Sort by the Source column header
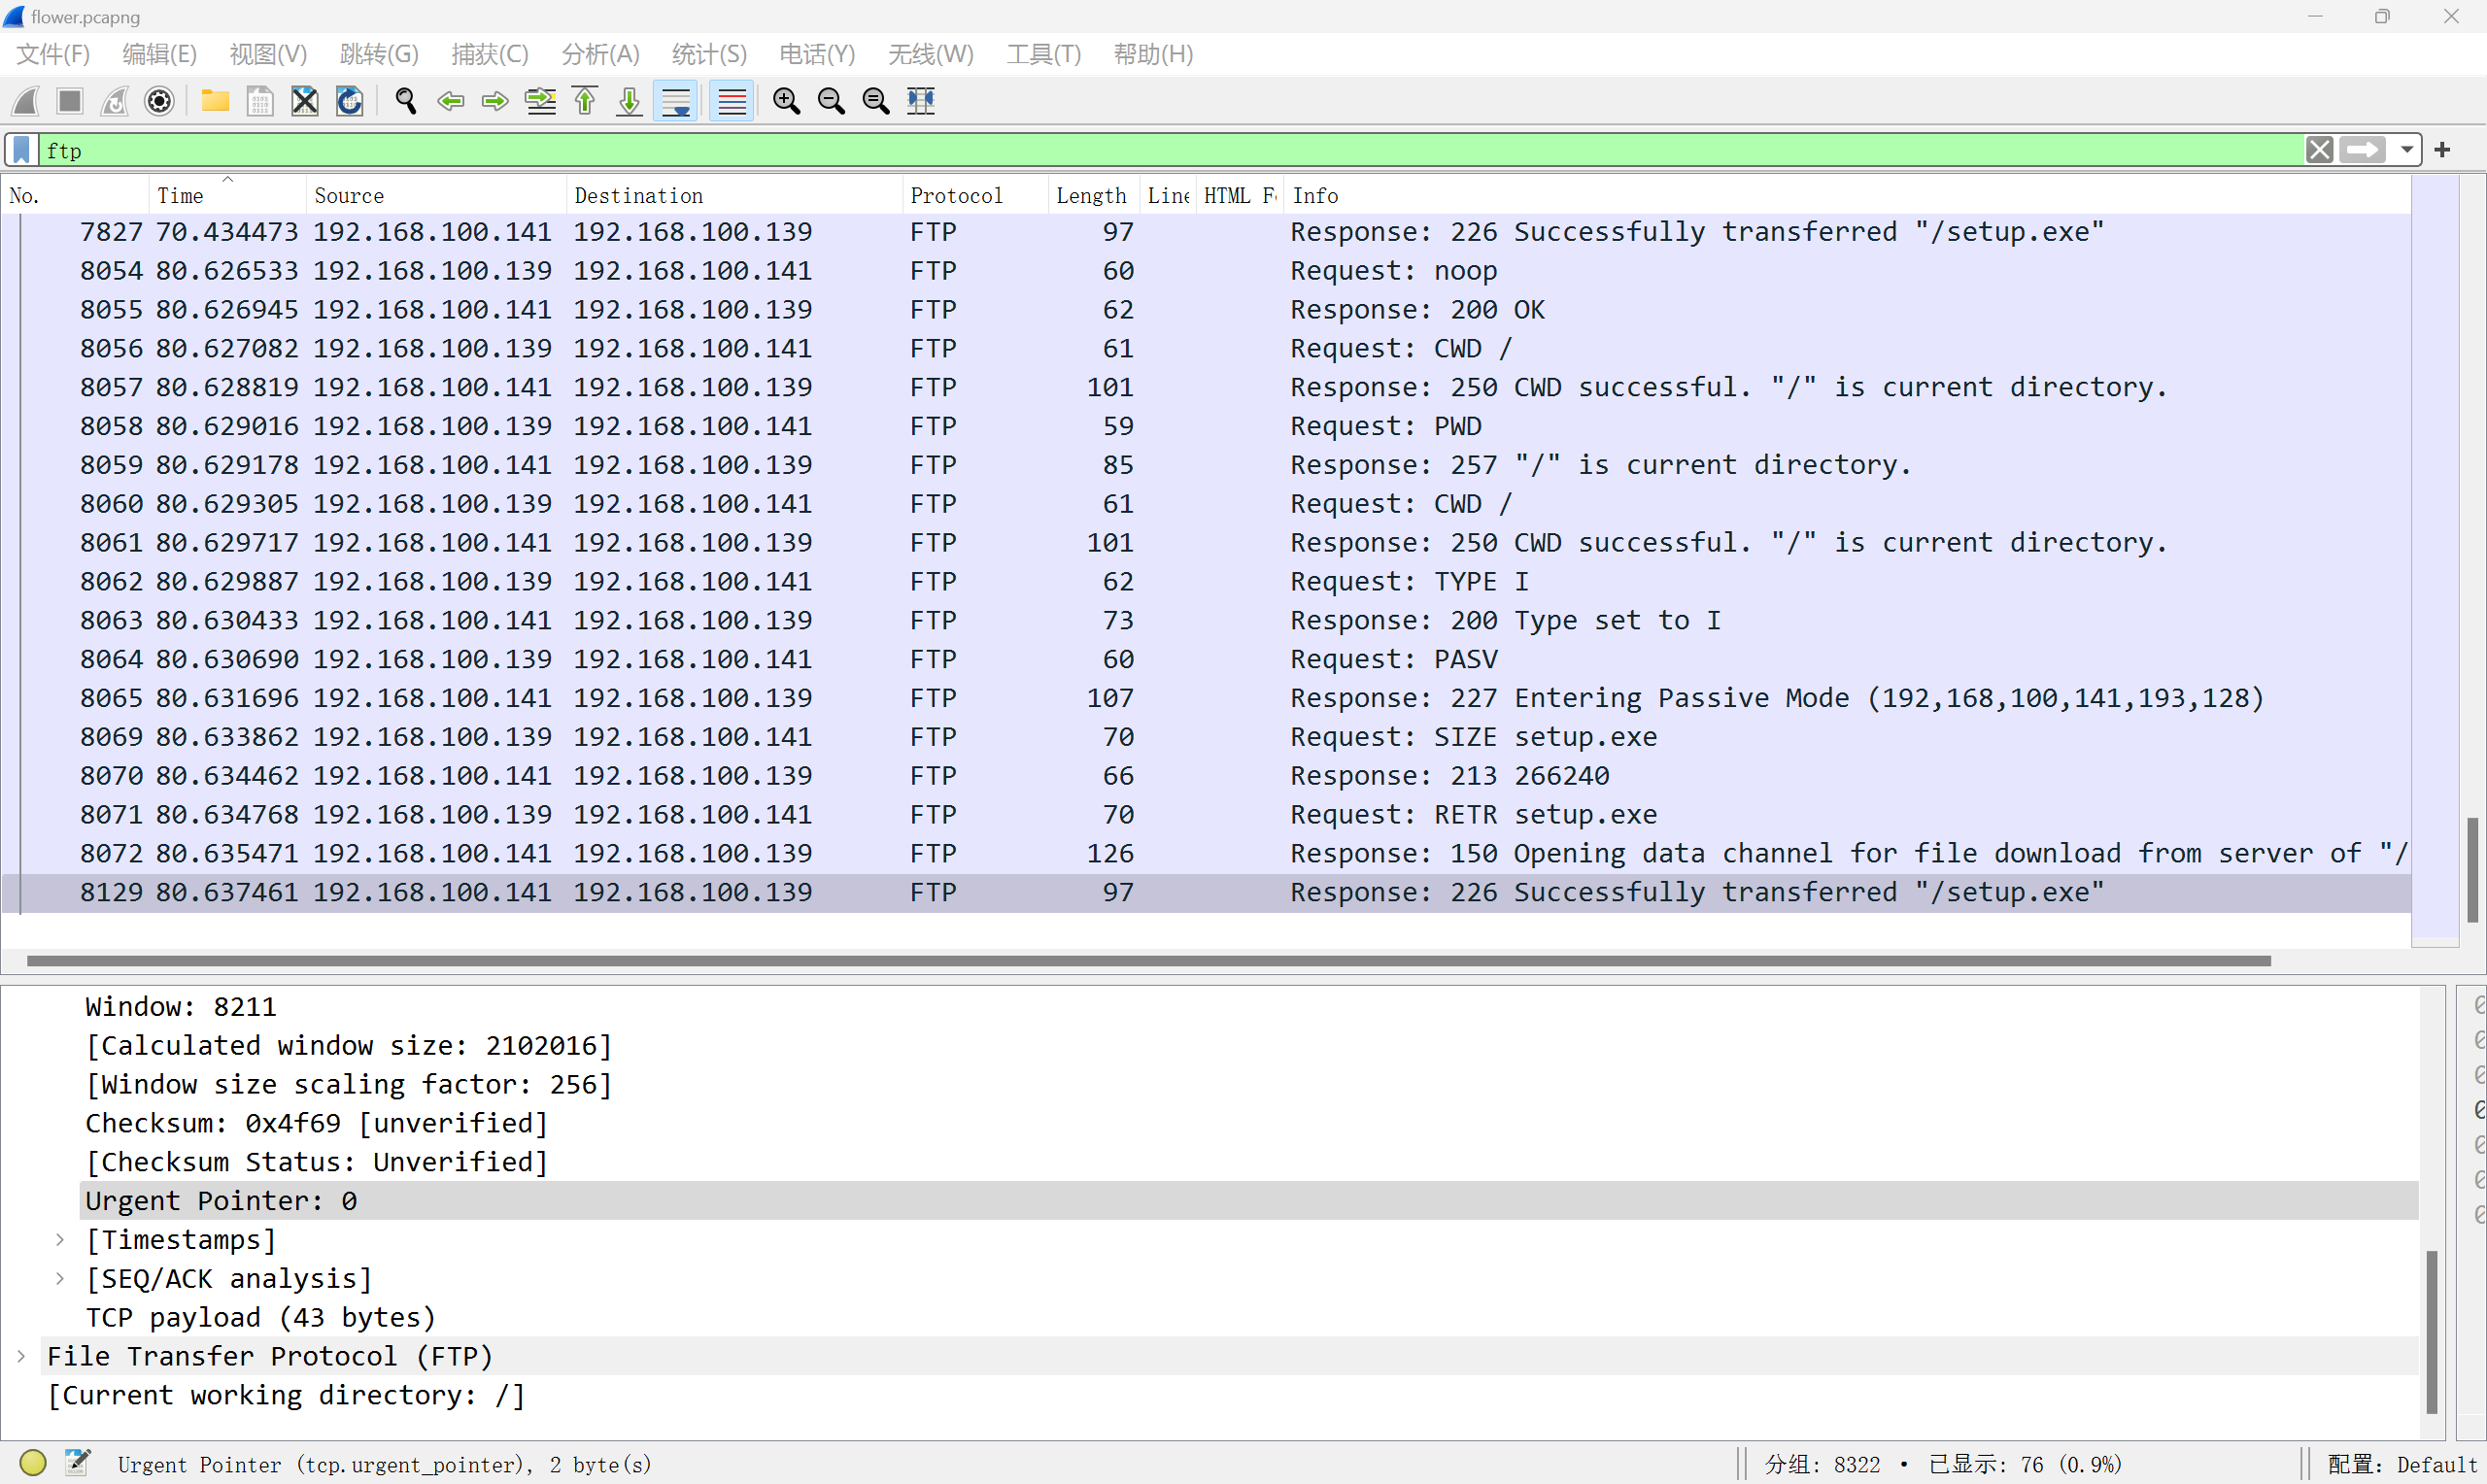The height and width of the screenshot is (1484, 2487). click(x=437, y=196)
